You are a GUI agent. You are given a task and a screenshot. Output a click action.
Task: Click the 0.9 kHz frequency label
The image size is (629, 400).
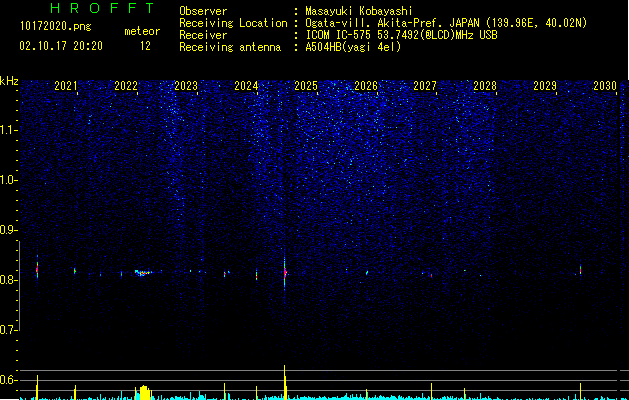(x=8, y=230)
